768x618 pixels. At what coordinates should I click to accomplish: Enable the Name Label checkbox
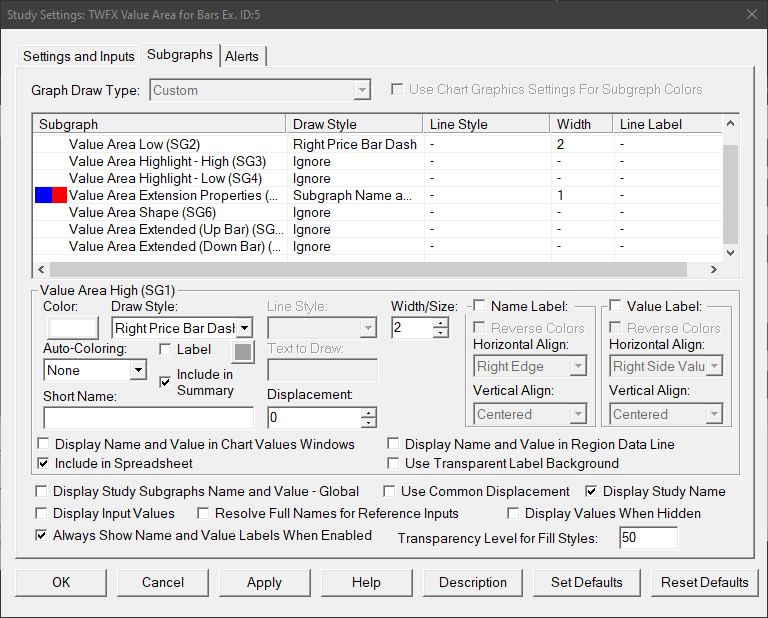click(x=479, y=306)
